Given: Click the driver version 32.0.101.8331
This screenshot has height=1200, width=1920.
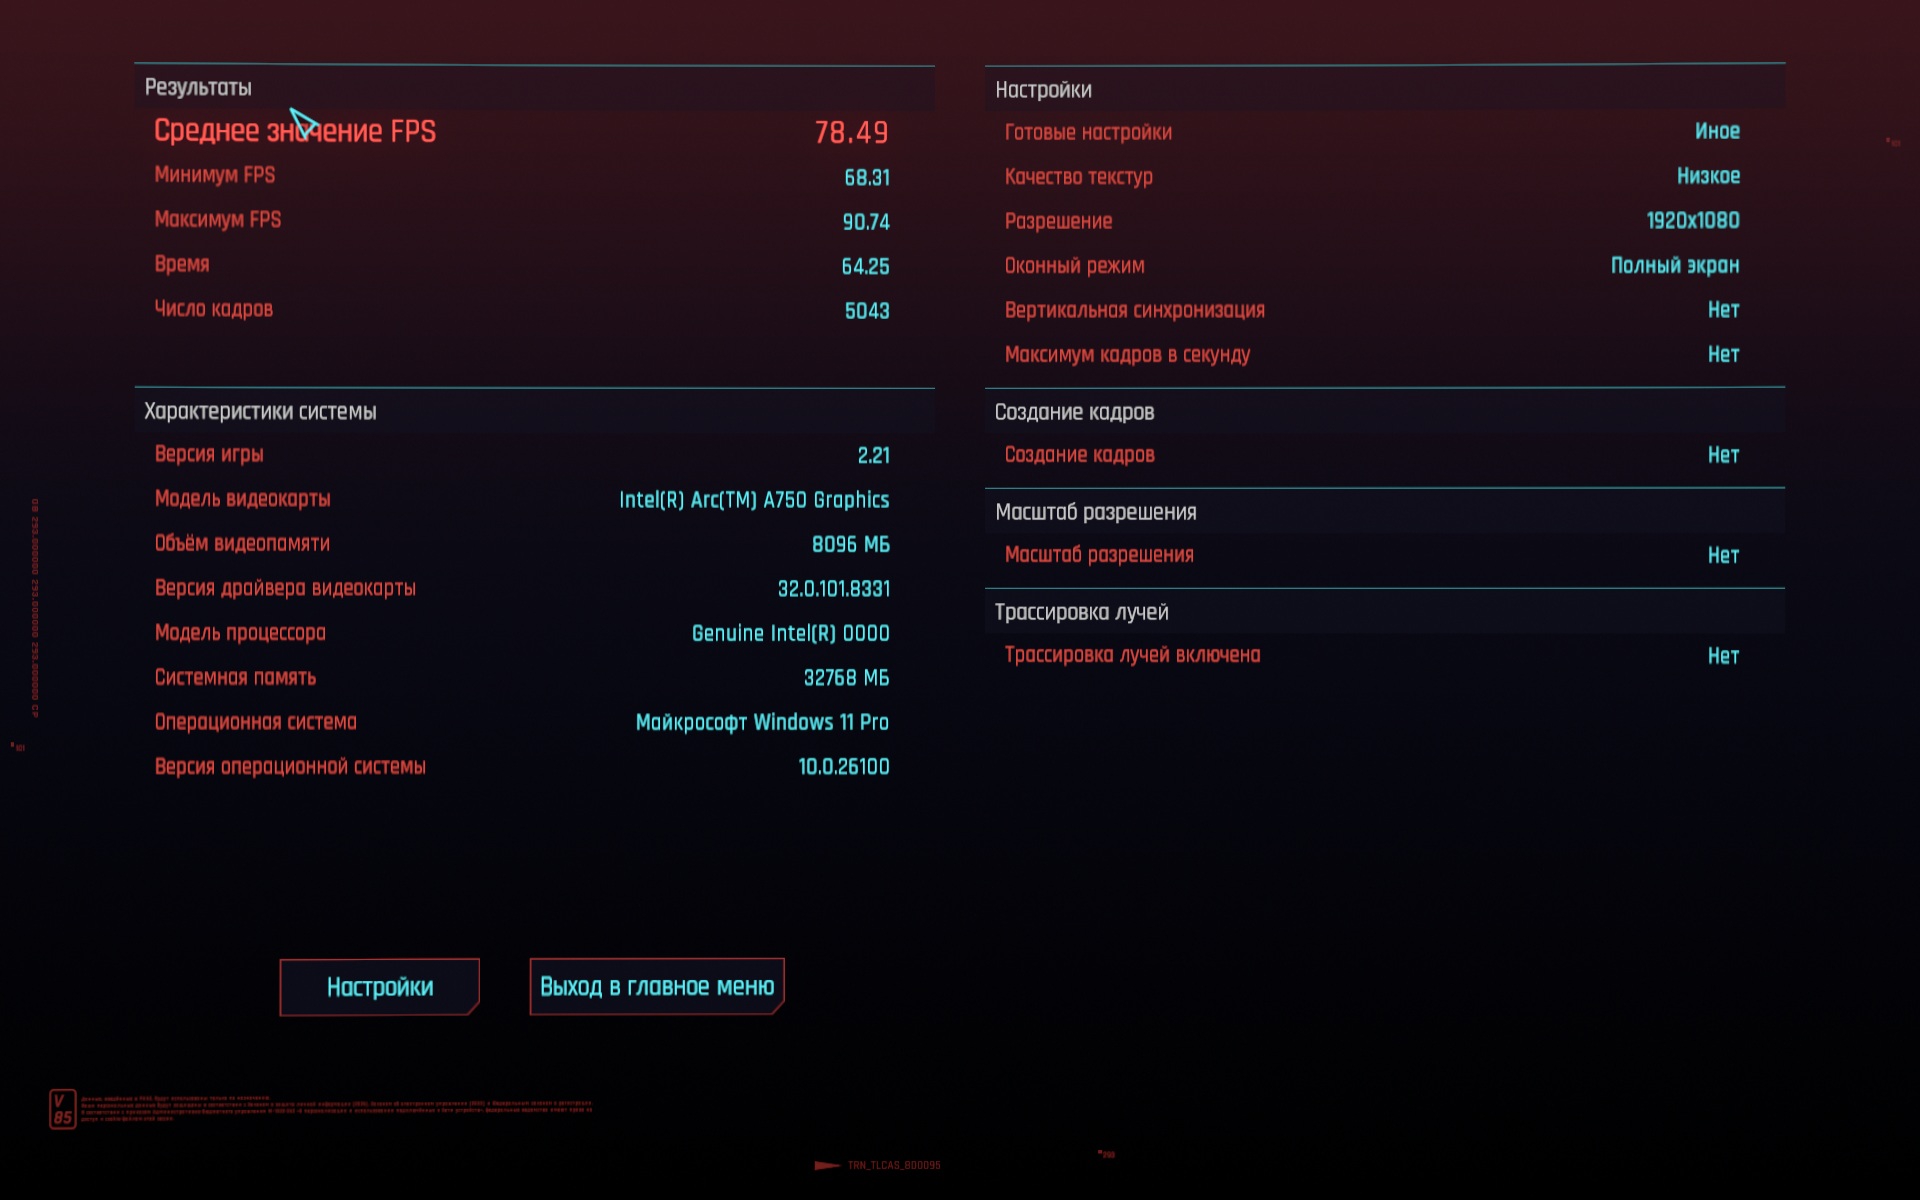Looking at the screenshot, I should 833,589.
